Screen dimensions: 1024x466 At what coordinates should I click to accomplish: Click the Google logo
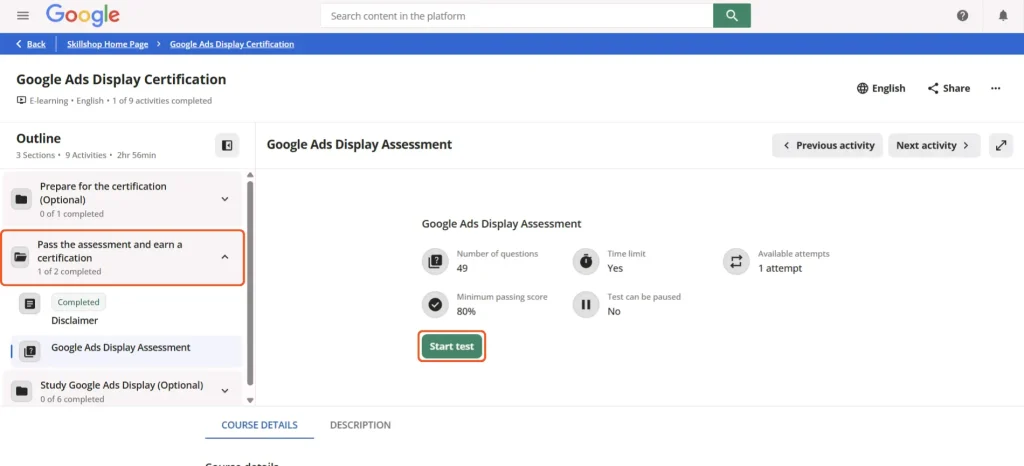point(83,15)
